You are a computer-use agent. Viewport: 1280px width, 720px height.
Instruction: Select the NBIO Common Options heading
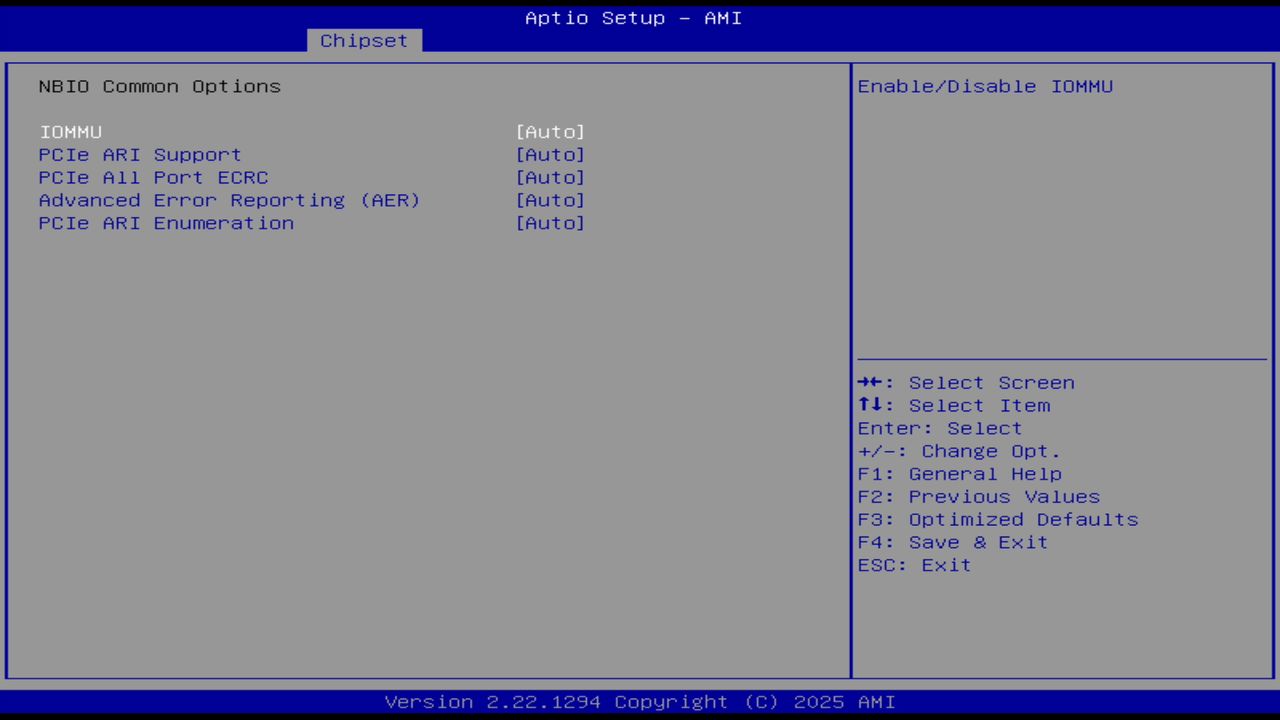pos(159,86)
